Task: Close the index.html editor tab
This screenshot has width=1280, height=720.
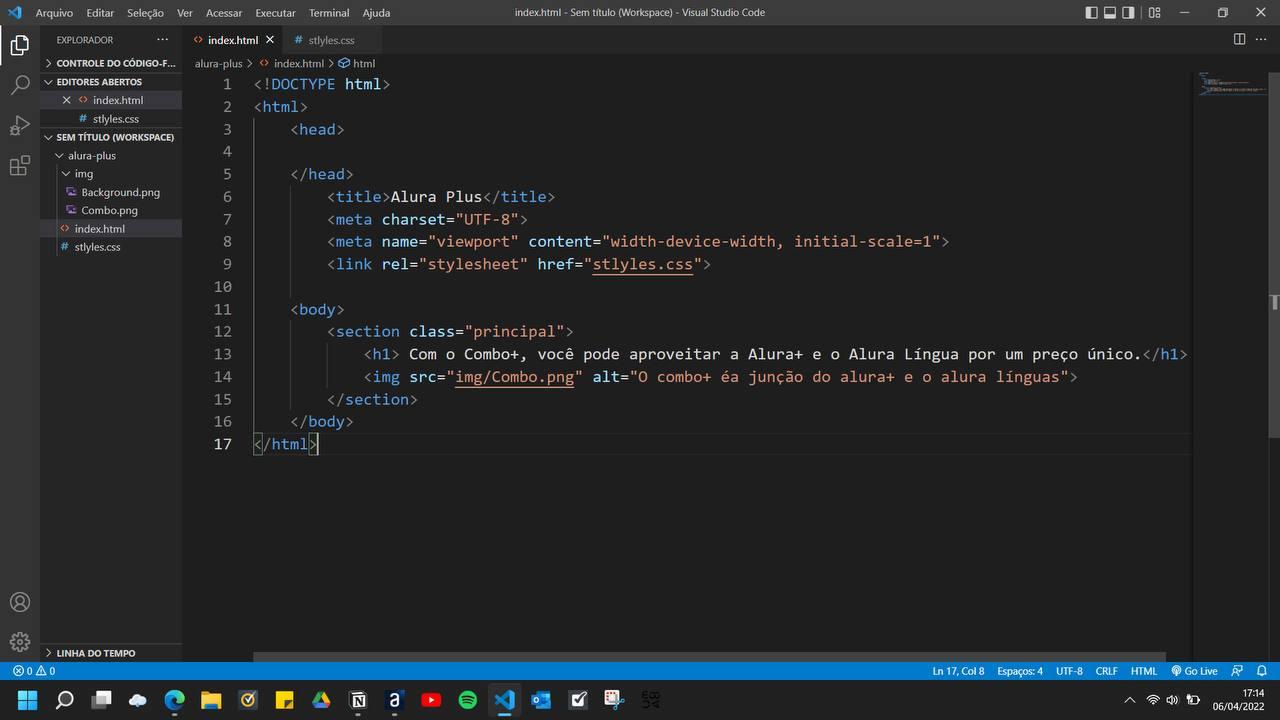Action: click(x=270, y=40)
